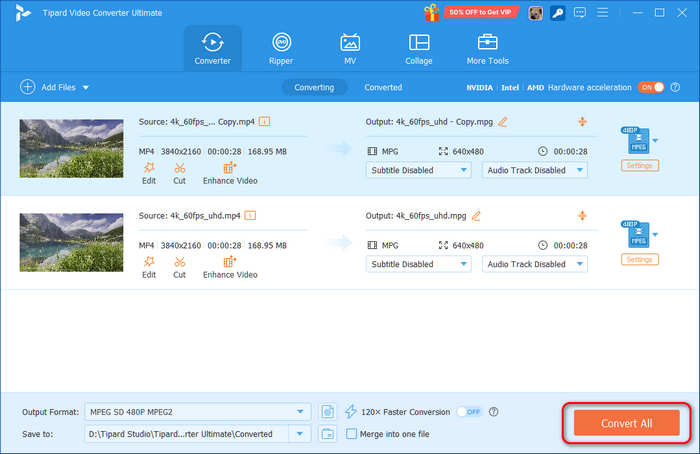Click NVIDIA acceleration label
Screen dimensions: 700x454
[479, 87]
